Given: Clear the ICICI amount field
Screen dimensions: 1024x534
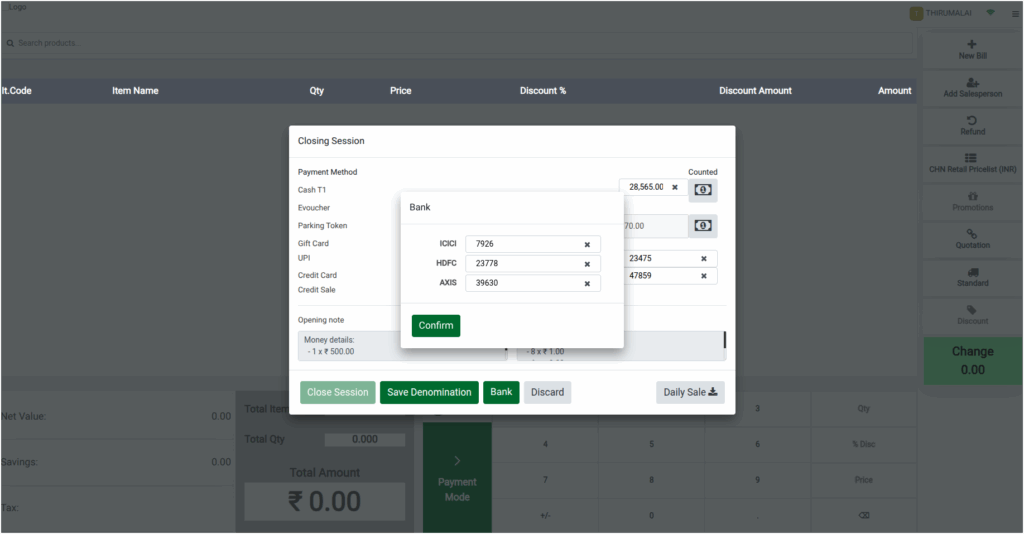Looking at the screenshot, I should pos(587,244).
